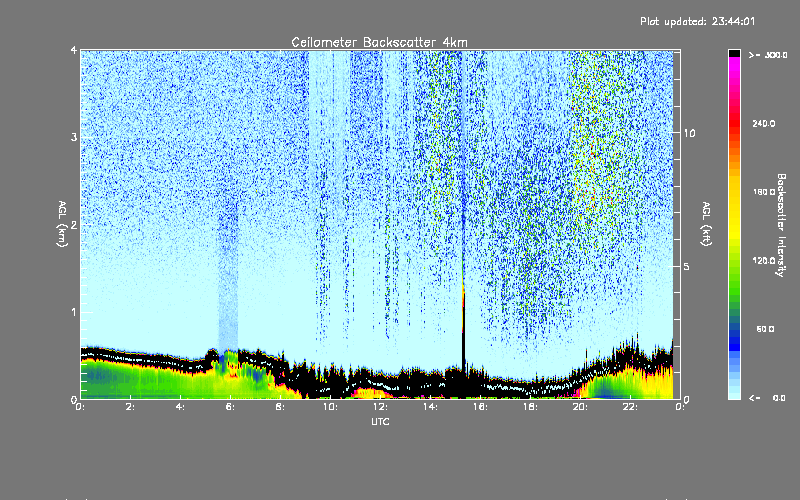Click the faint blue column above 6 UTC
The image size is (800, 500).
tap(228, 276)
